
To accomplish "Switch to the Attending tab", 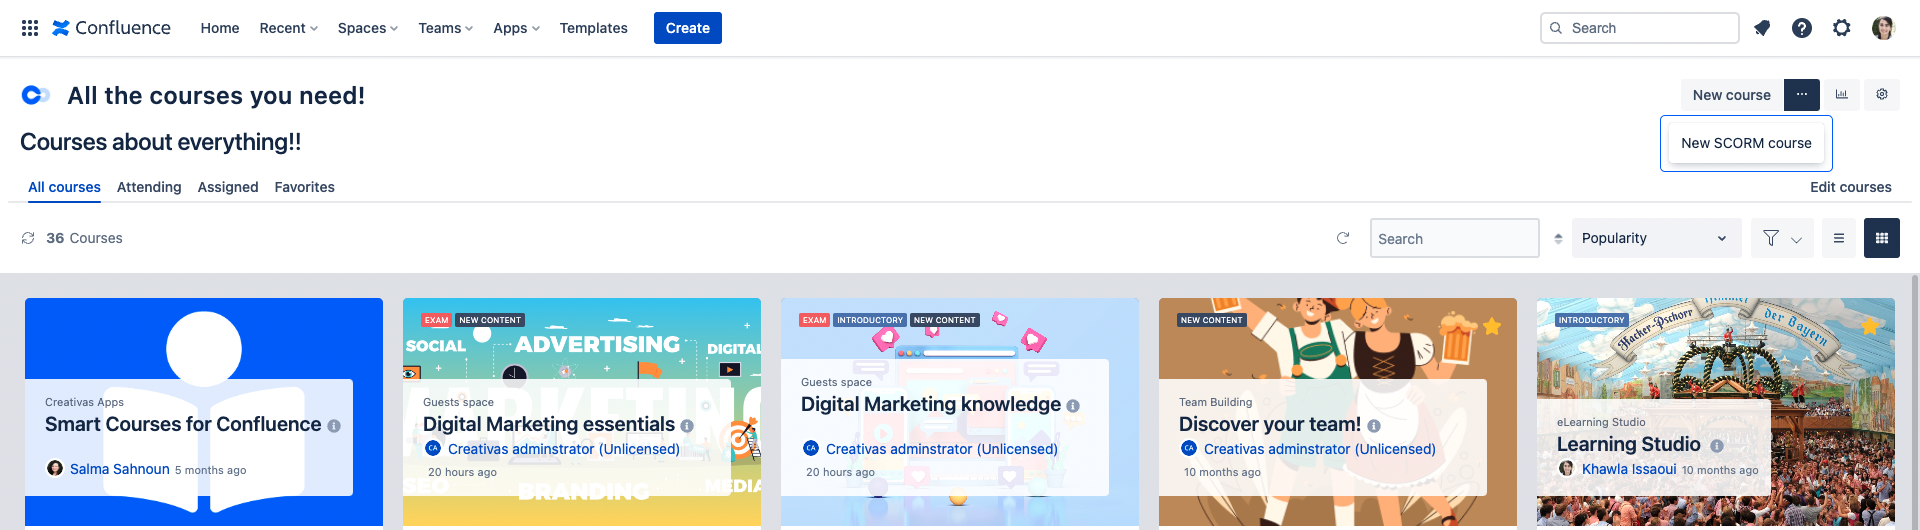I will click(x=149, y=187).
